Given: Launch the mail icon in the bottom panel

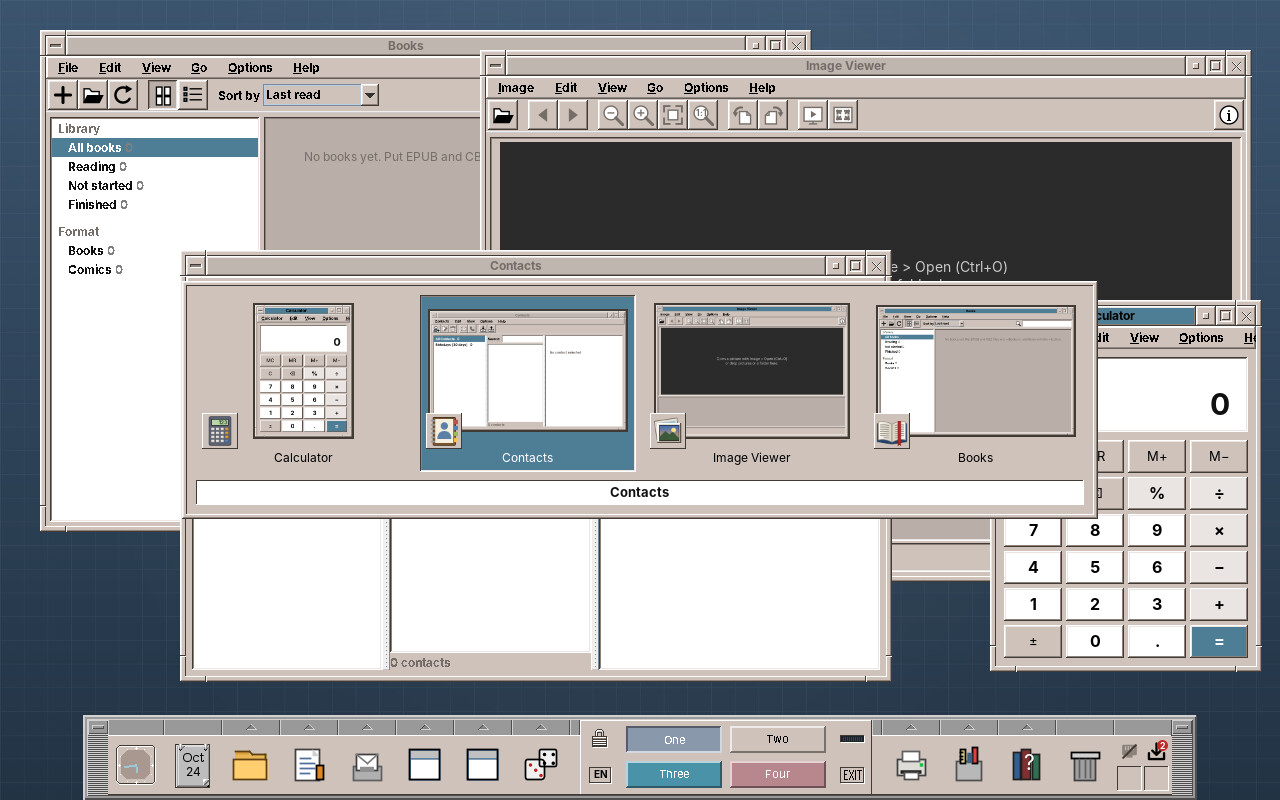Looking at the screenshot, I should click(x=367, y=765).
